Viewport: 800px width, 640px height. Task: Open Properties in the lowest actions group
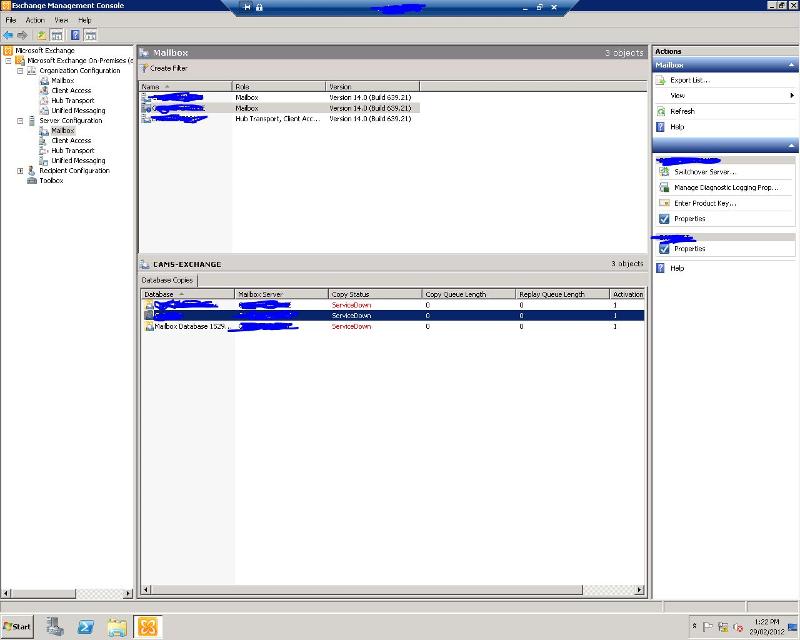(689, 249)
